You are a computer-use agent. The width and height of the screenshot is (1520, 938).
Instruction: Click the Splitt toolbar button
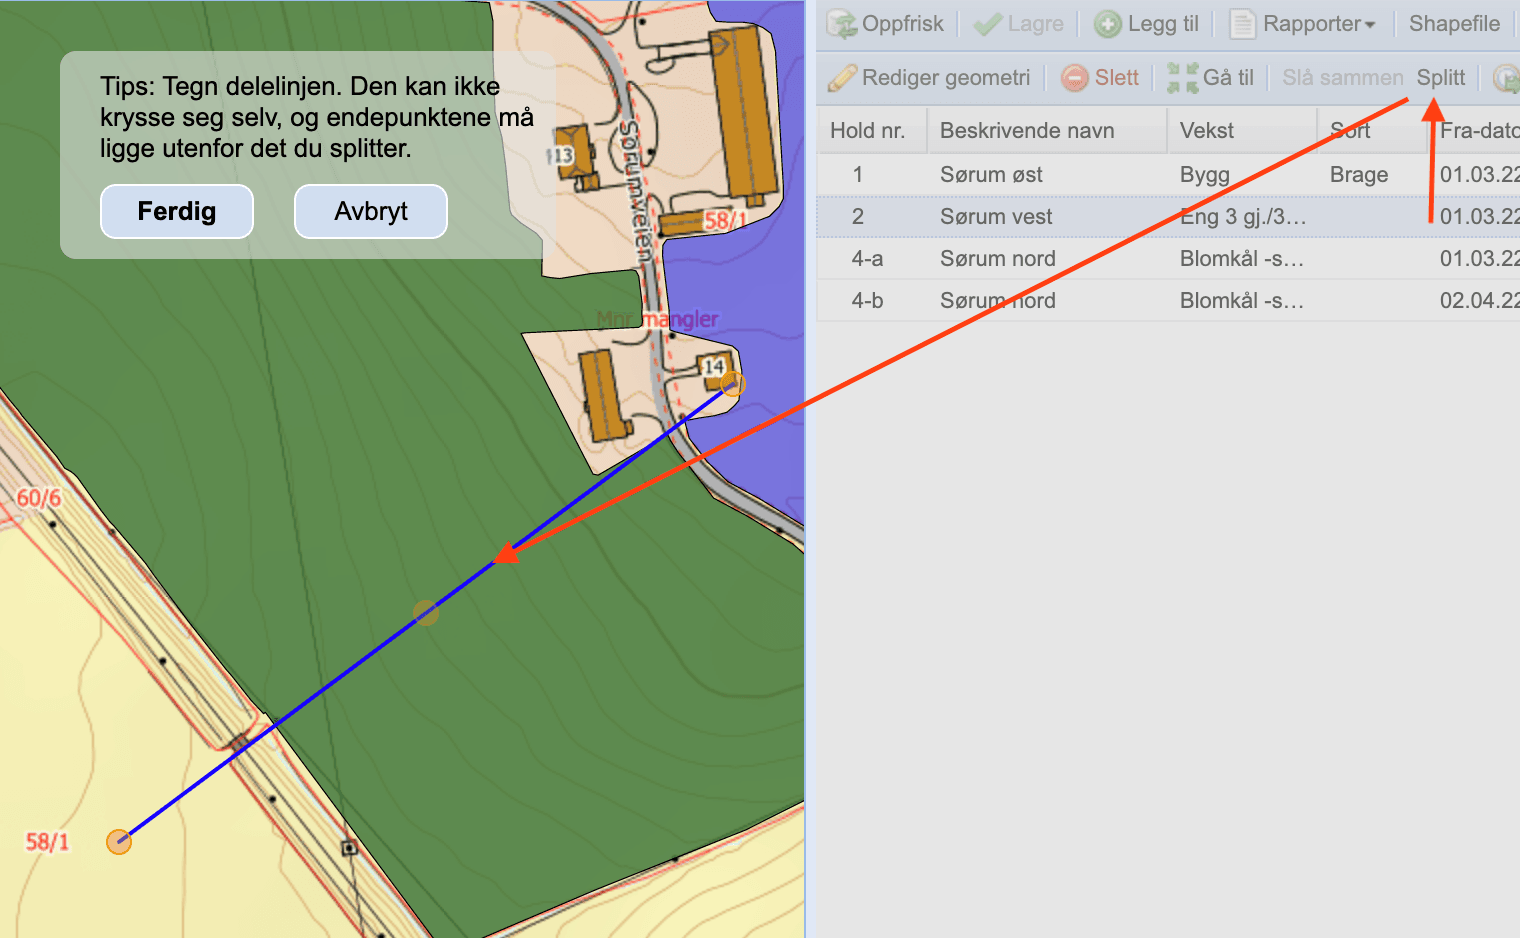(1441, 78)
